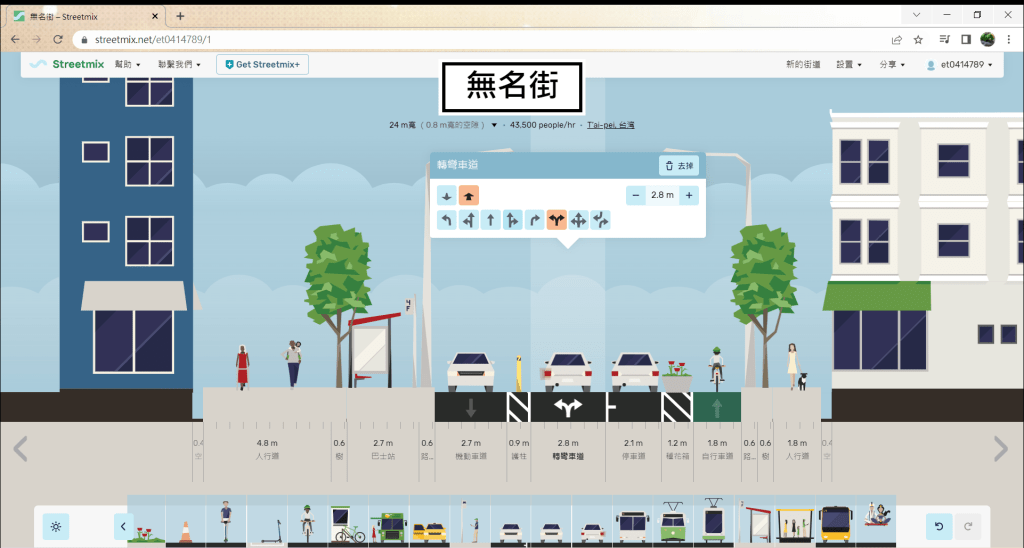Image resolution: width=1024 pixels, height=548 pixels.
Task: Open the 設置 settings dropdown
Action: pyautogui.click(x=849, y=65)
